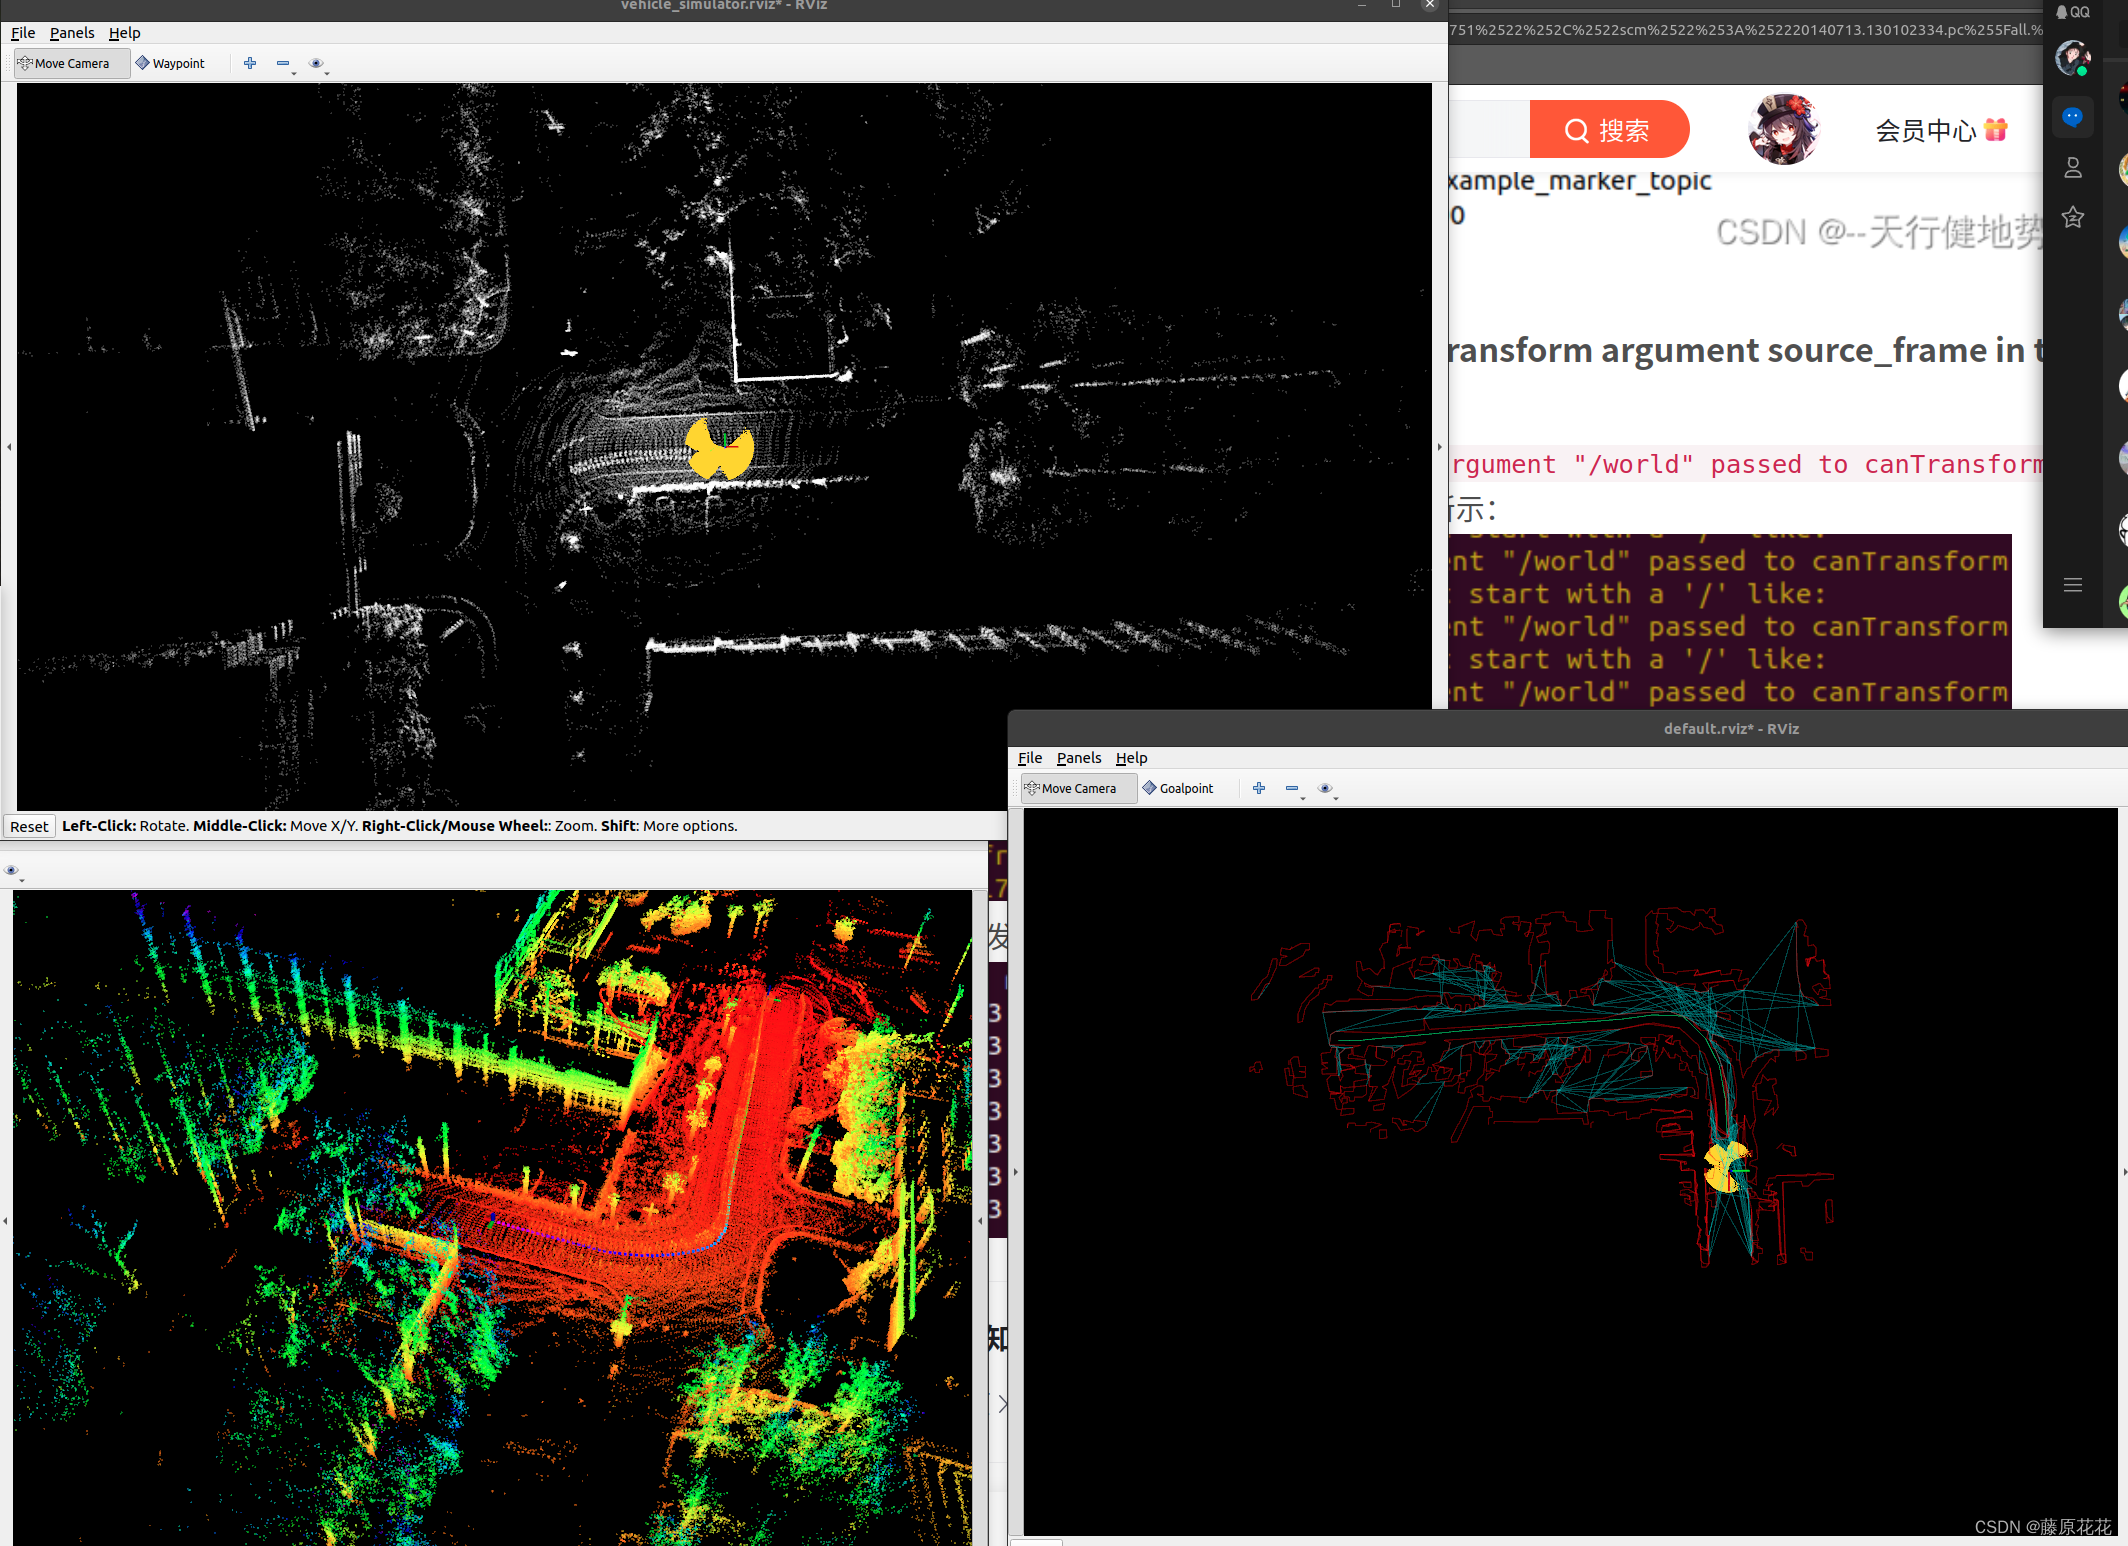Toggle the eye icon in the bottom-left panel toolbar

12,870
